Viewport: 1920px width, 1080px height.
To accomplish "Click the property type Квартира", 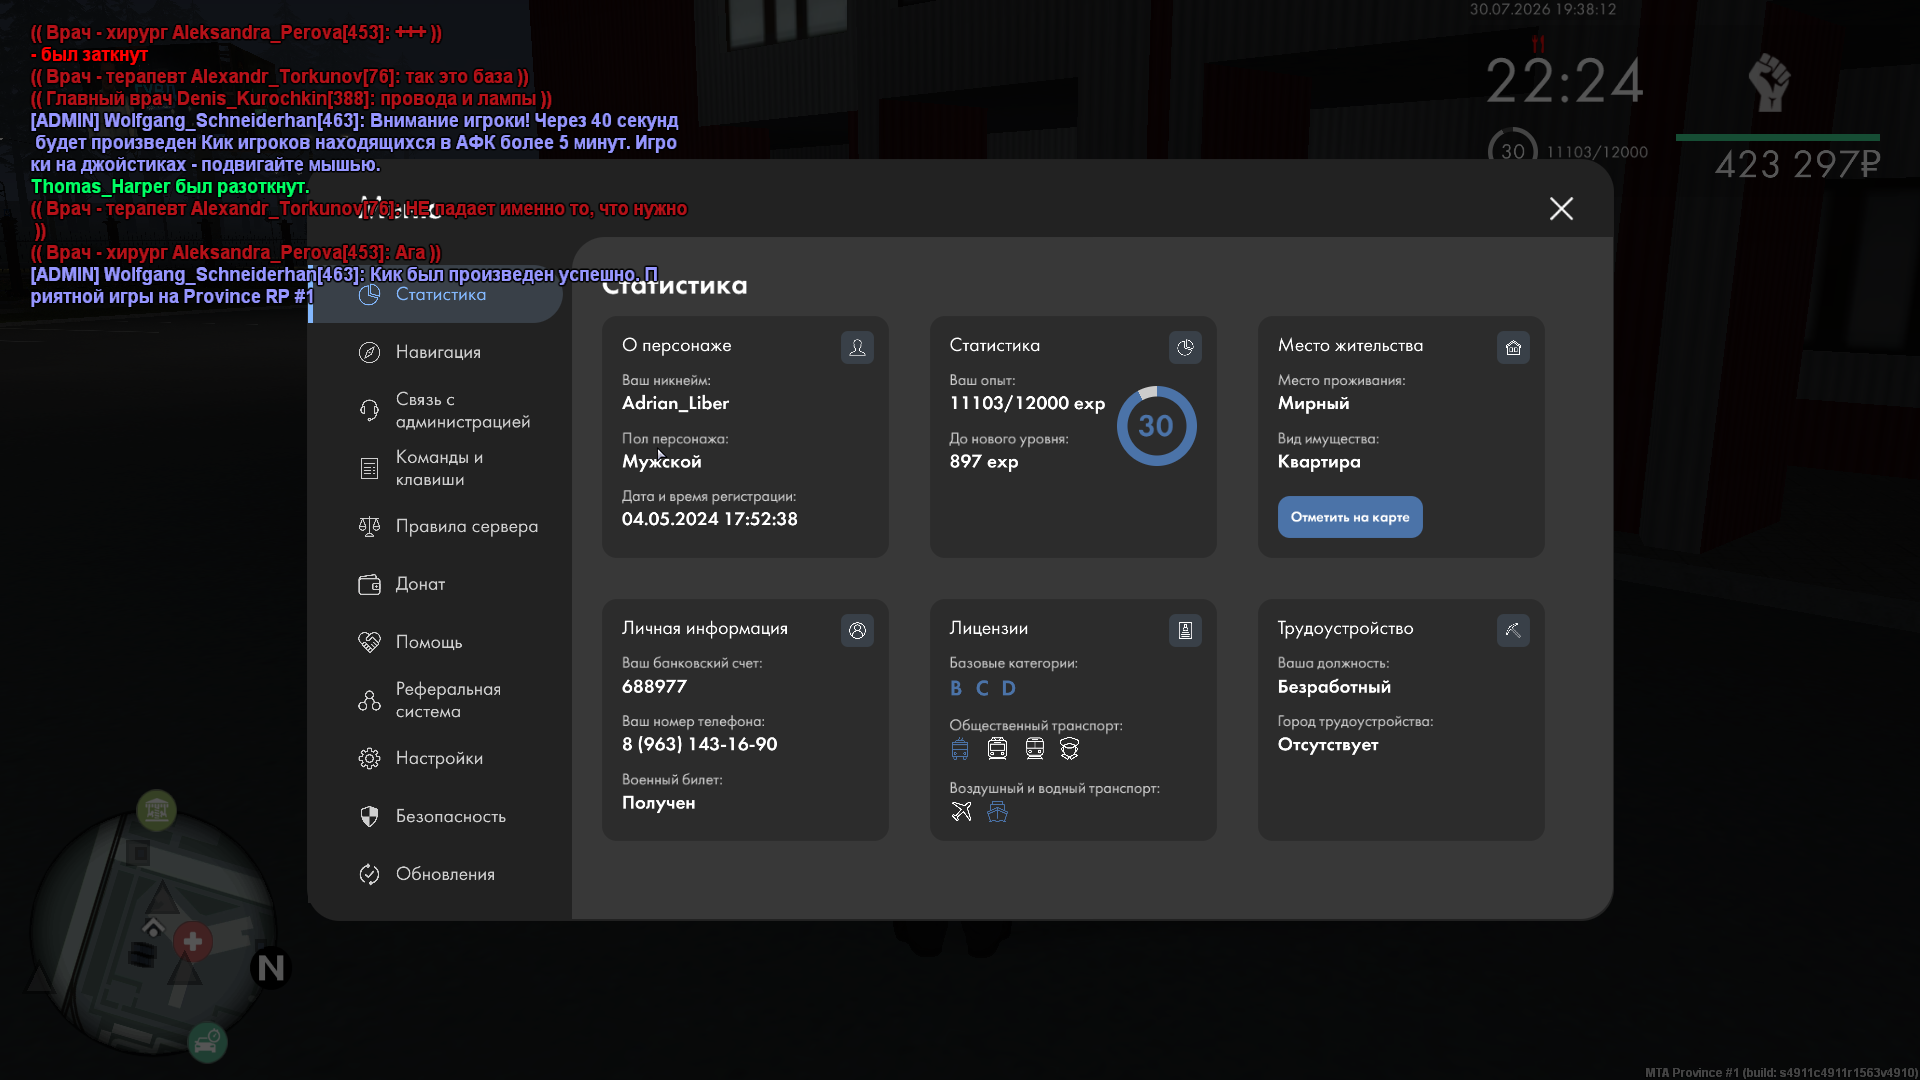I will tap(1318, 461).
